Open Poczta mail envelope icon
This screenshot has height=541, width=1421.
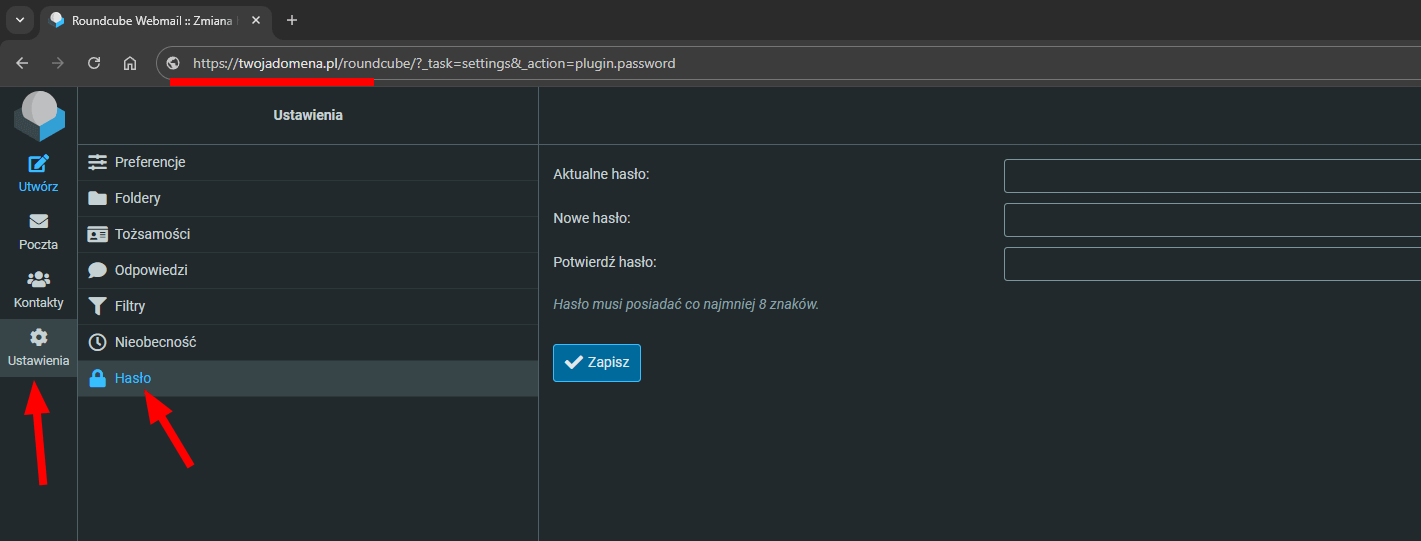[x=38, y=222]
